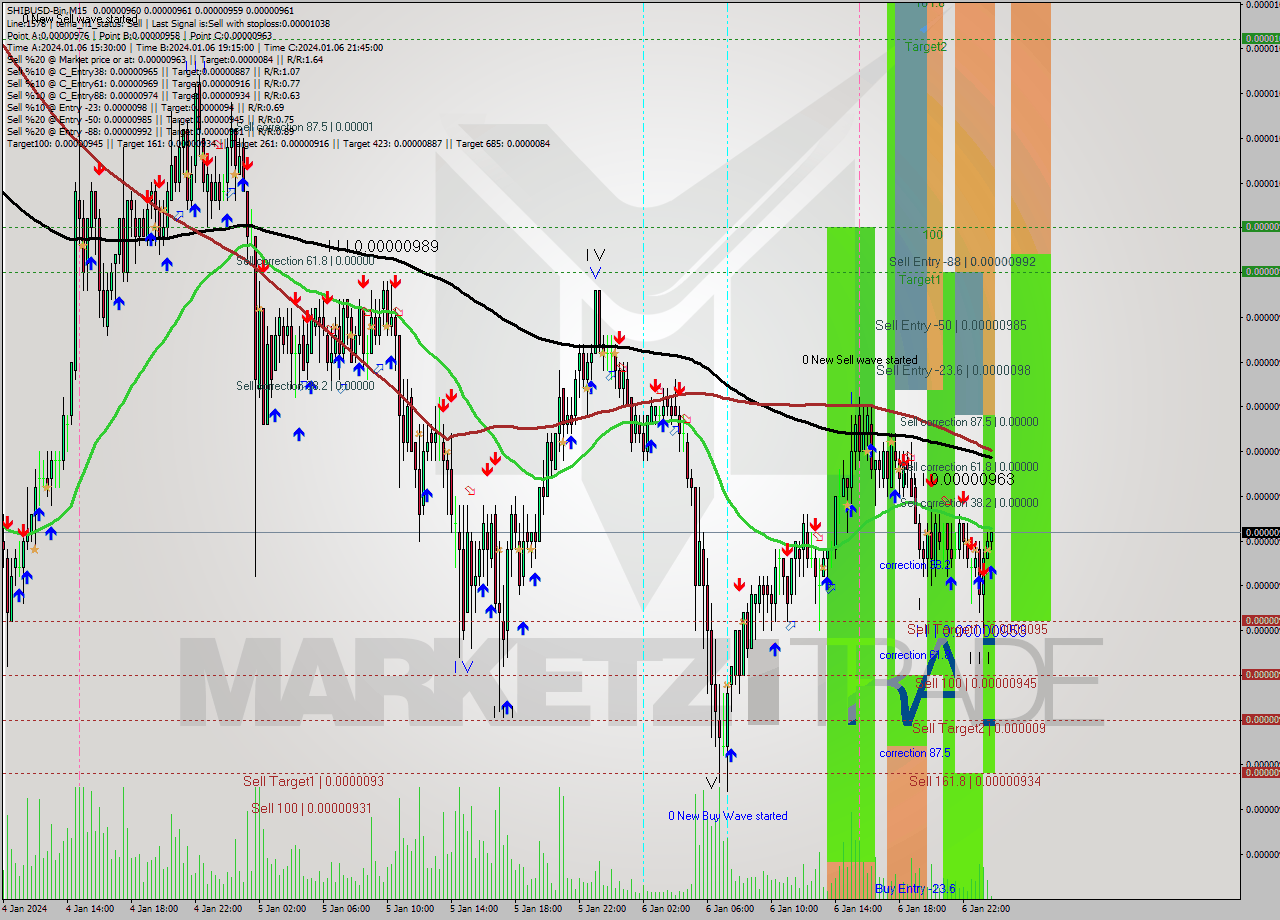Click the "5 Jan 10:00" time axis label
1280x920 pixels.
(408, 909)
